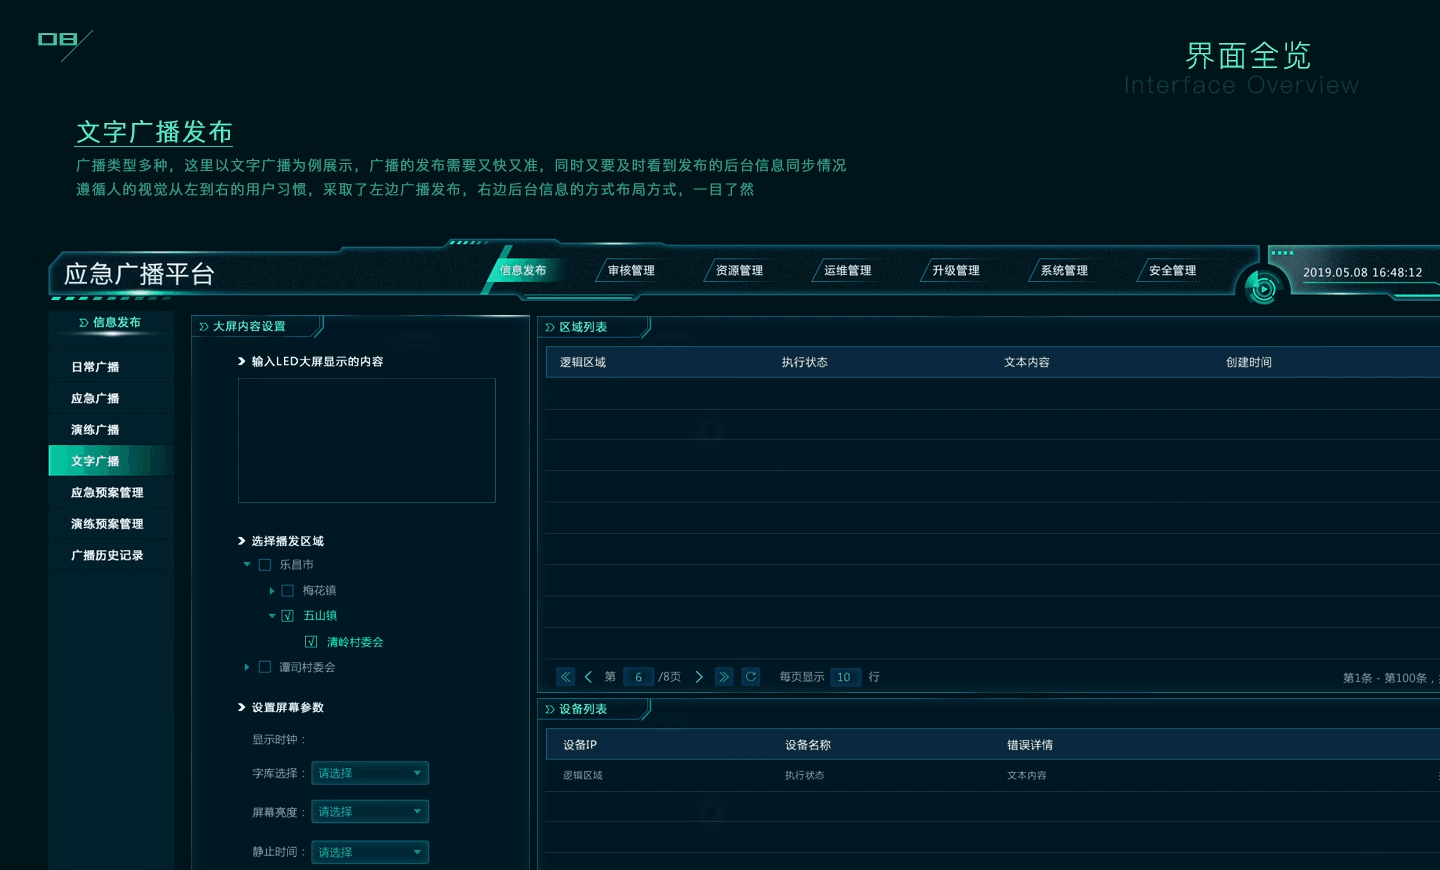Click the double-arrow icon beside 设备列表
The image size is (1440, 870).
[550, 709]
